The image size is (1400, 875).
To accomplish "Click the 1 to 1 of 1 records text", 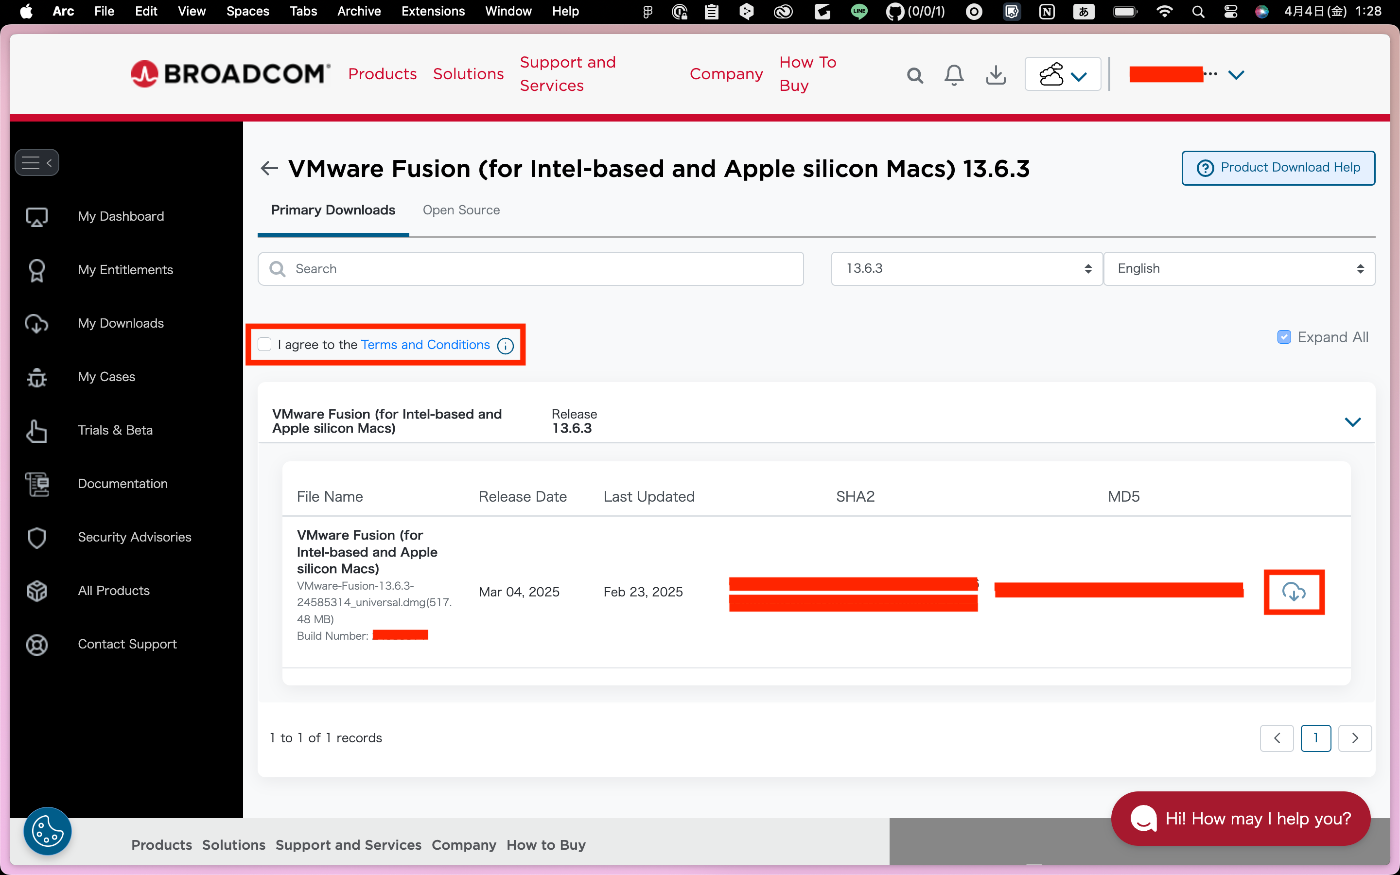I will coord(326,738).
